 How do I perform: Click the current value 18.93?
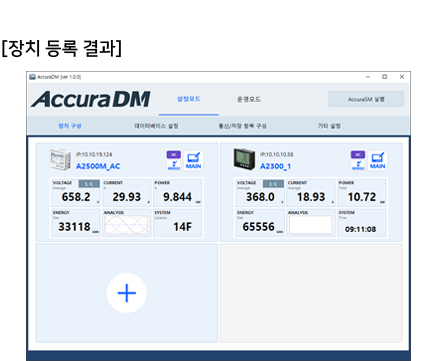coord(311,197)
